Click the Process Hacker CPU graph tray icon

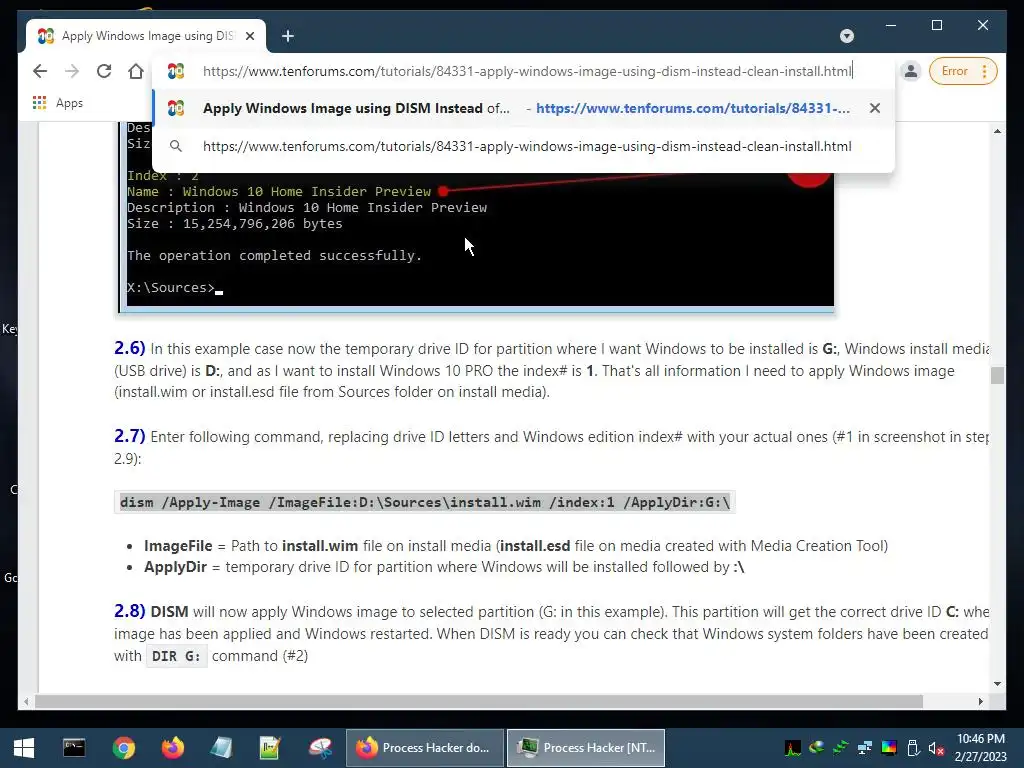pos(793,748)
